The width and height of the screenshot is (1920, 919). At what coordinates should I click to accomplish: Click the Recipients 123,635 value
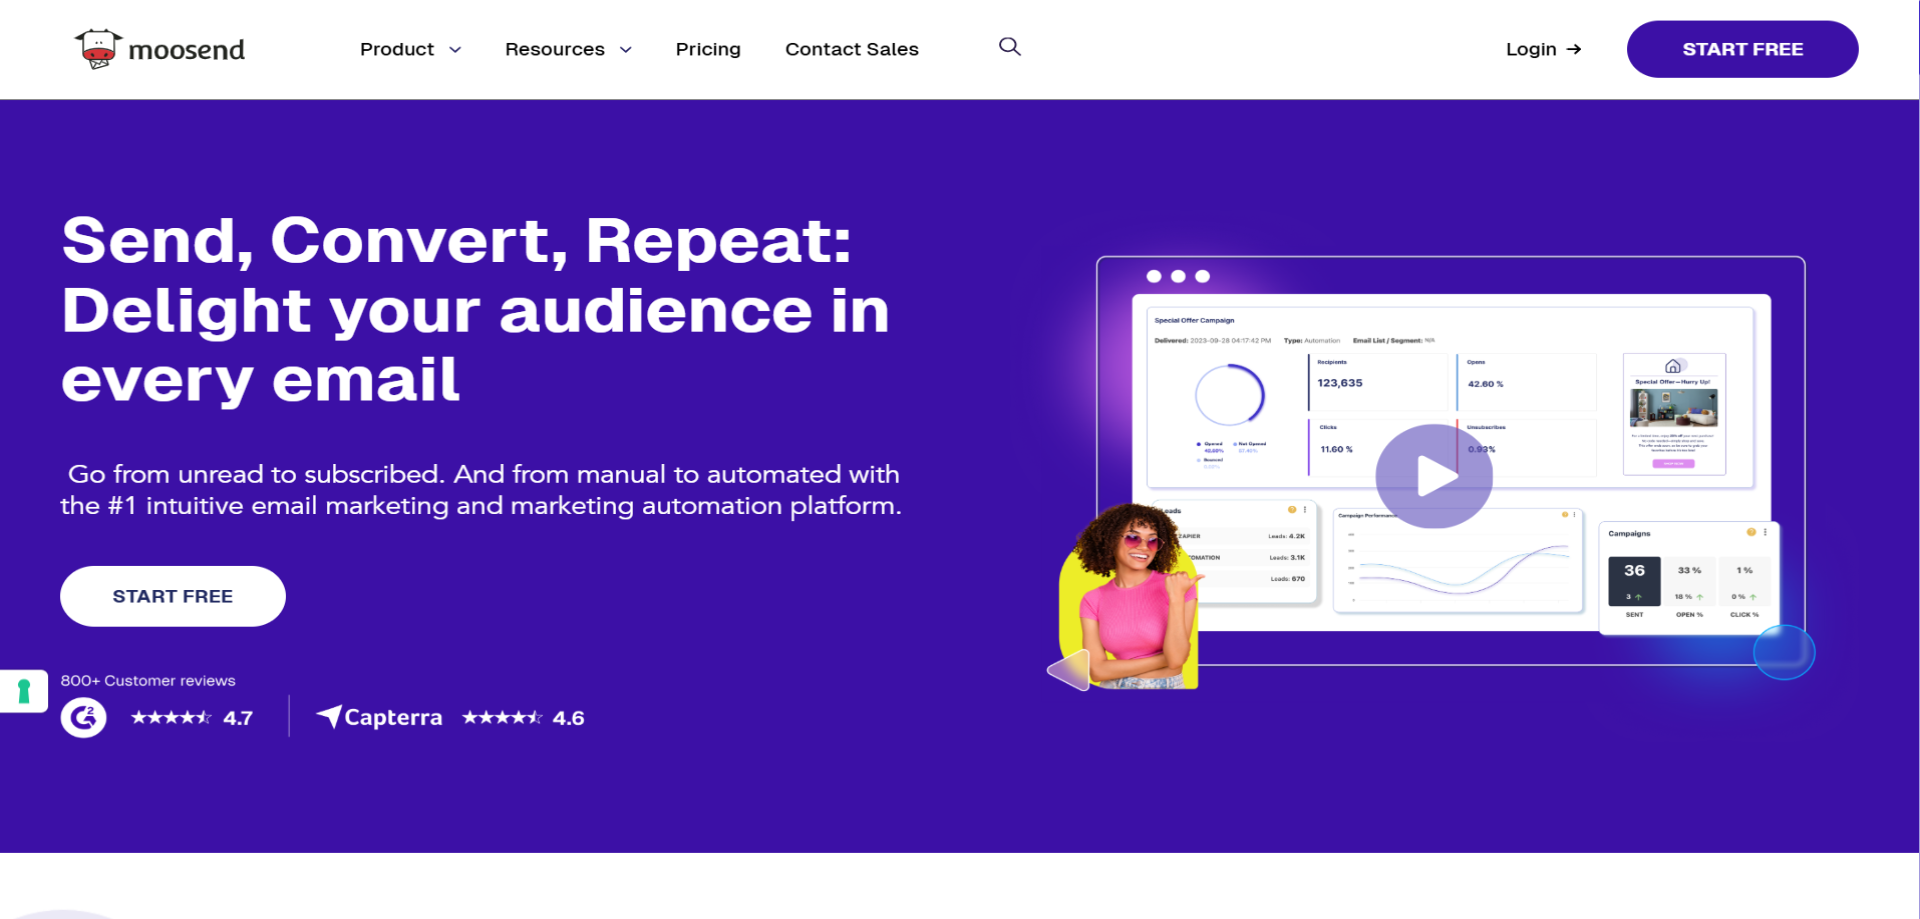coord(1340,383)
